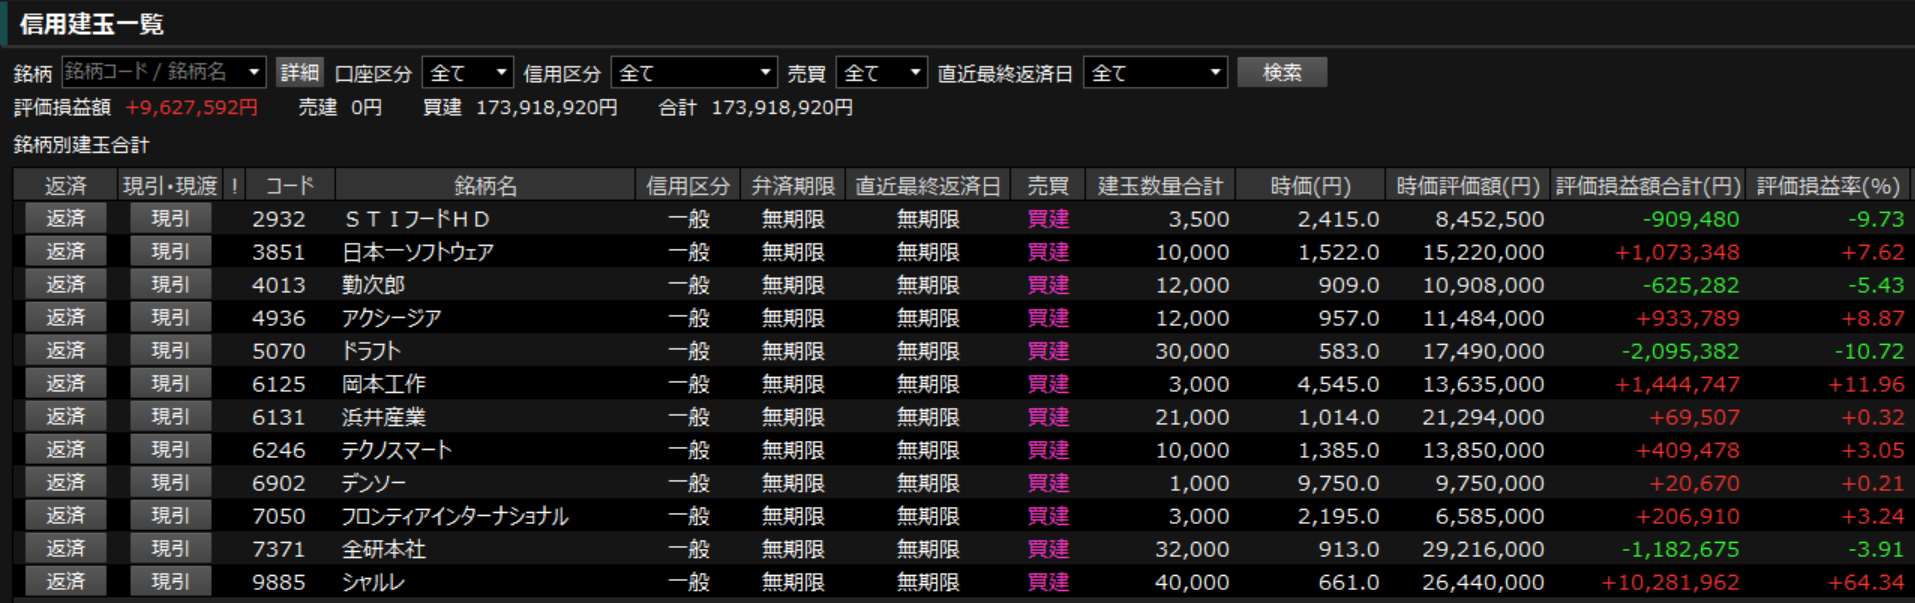Click 返済 for 2932 STIフードHD

pyautogui.click(x=66, y=218)
